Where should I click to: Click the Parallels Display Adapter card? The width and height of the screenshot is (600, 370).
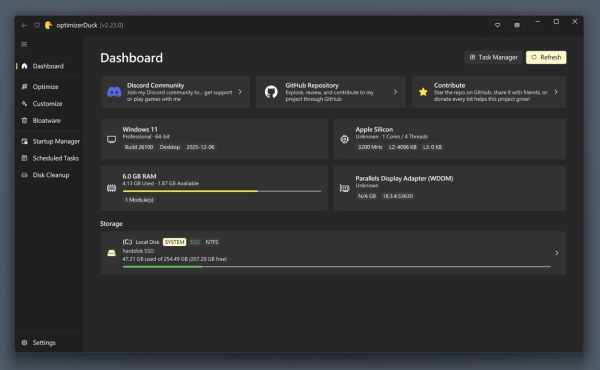pyautogui.click(x=450, y=188)
